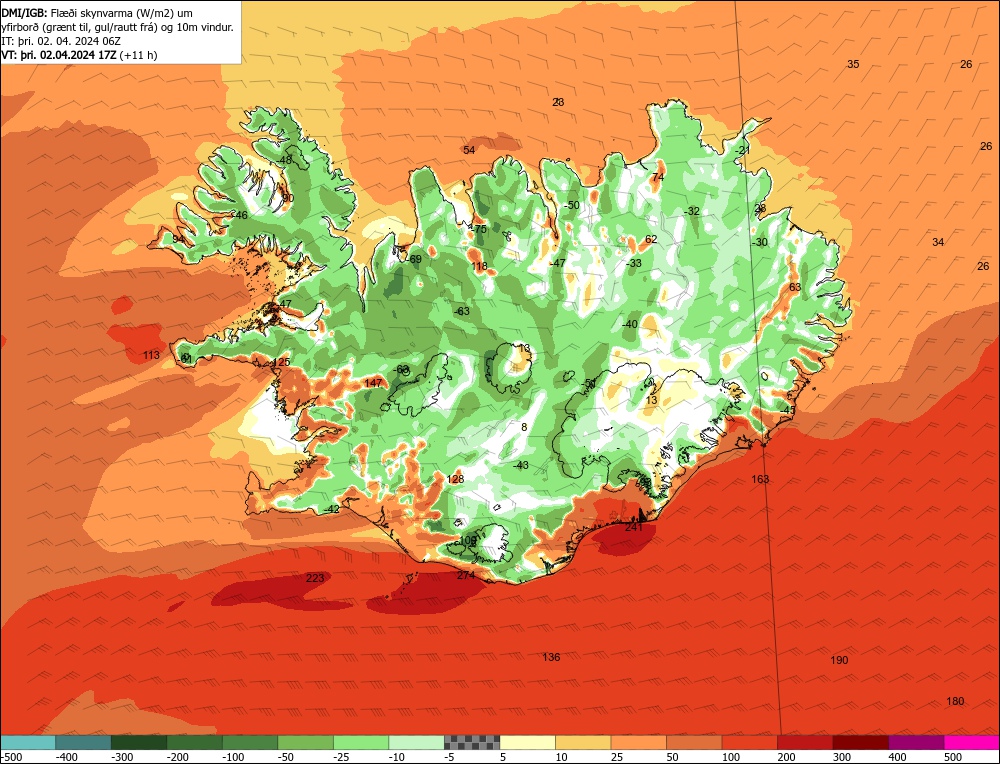Click the value 8 in the central highlands
This screenshot has height=764, width=1000.
coord(524,427)
